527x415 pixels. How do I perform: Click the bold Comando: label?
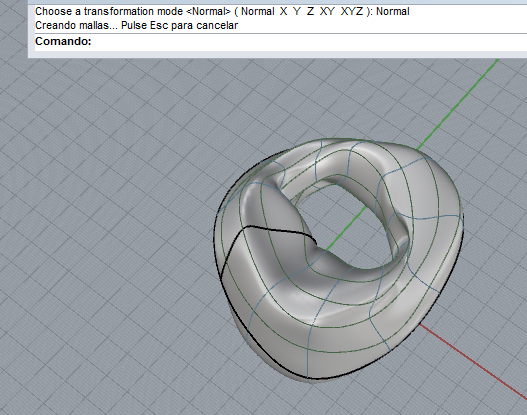pos(63,41)
